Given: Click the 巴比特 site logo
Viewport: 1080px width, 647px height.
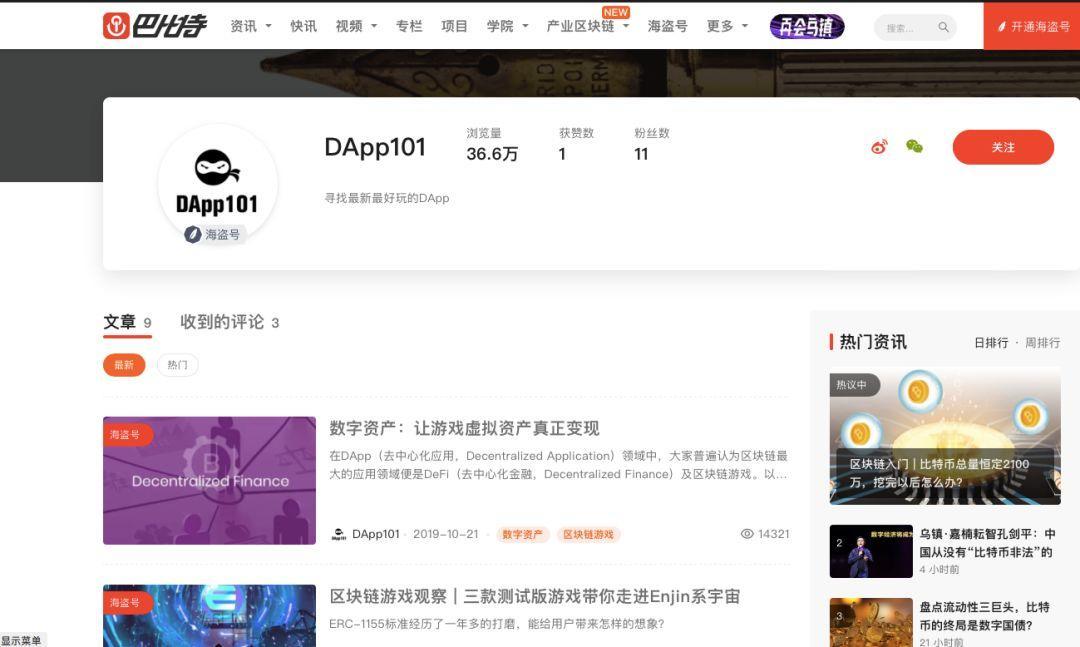Looking at the screenshot, I should pos(154,25).
